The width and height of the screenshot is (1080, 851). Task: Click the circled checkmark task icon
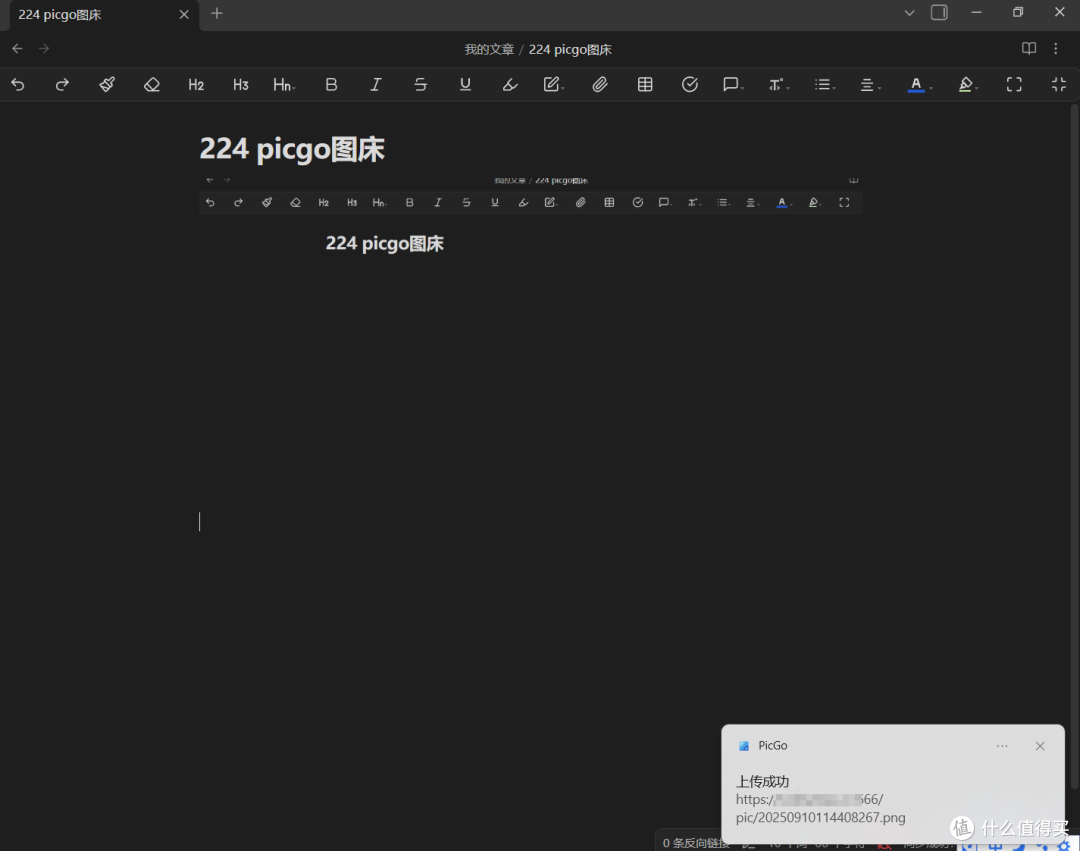tap(689, 85)
